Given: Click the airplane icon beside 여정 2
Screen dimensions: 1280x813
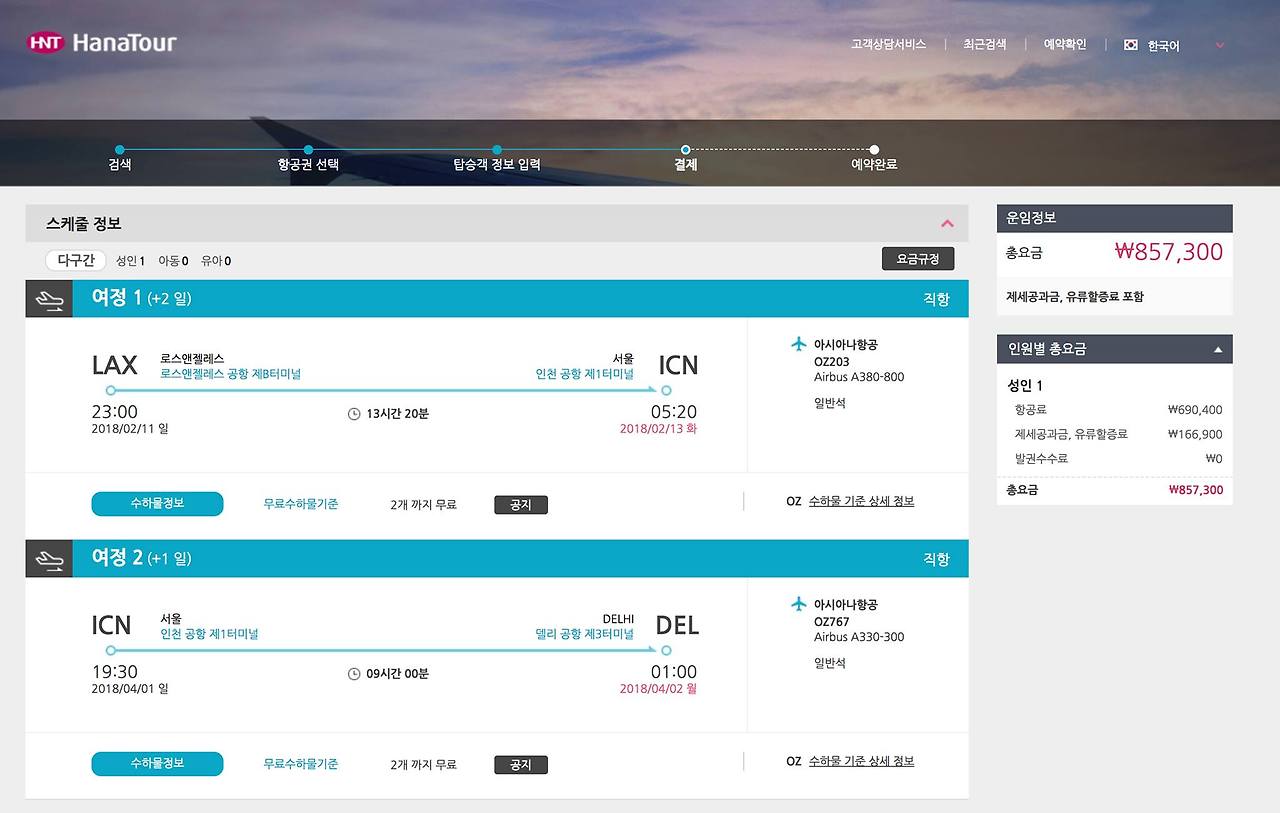Looking at the screenshot, I should tap(49, 559).
